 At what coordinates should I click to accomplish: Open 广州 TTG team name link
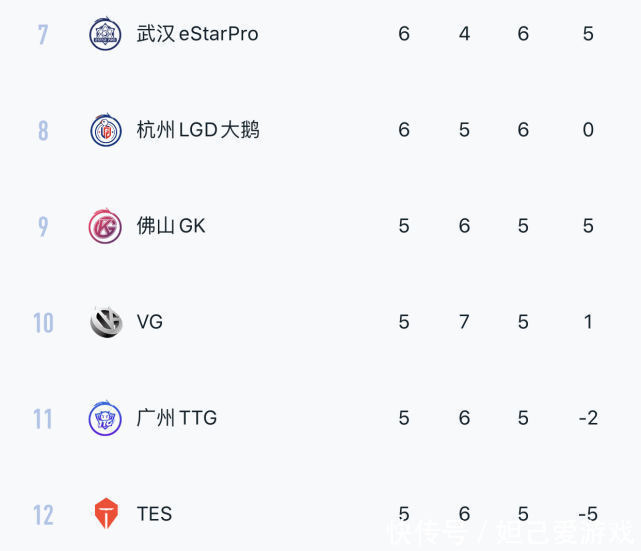point(177,418)
